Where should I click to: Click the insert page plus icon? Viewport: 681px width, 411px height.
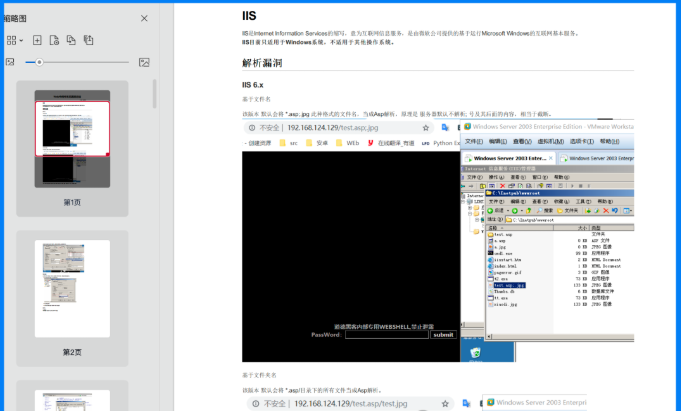point(37,40)
